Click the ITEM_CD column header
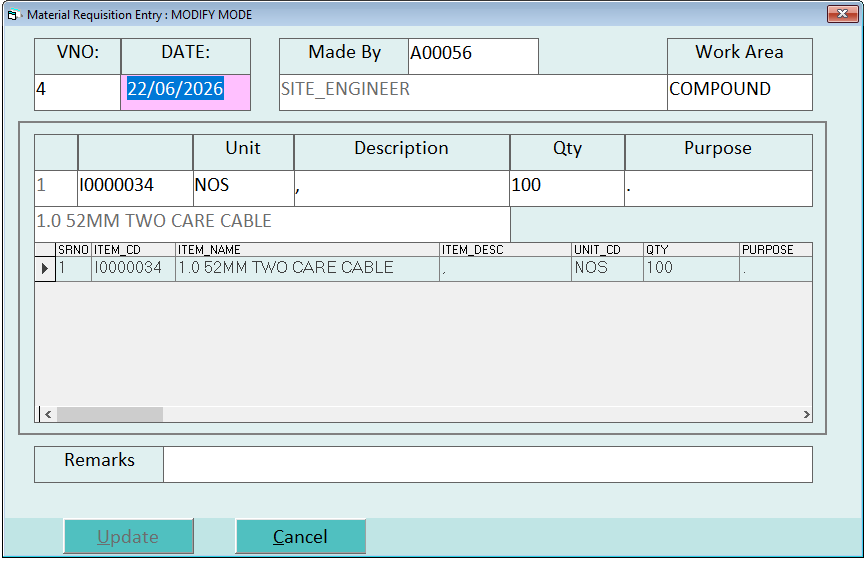Image resolution: width=865 pixels, height=561 pixels. [x=133, y=249]
